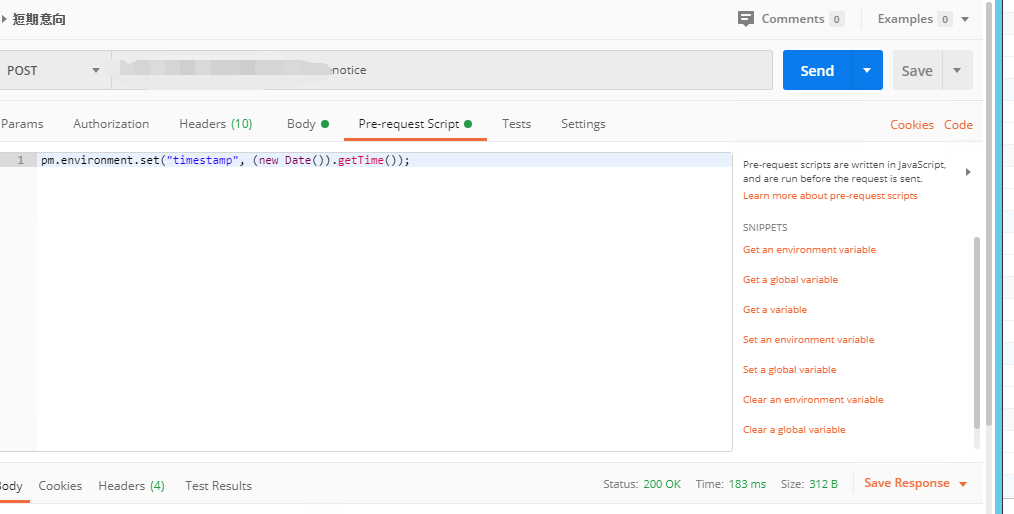Screen dimensions: 1014x514
Task: Switch to the Tests tab
Action: [516, 124]
